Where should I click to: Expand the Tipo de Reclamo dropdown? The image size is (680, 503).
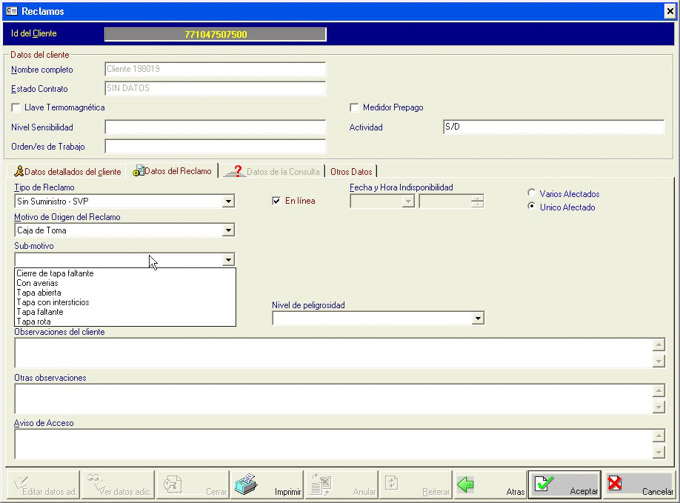click(x=228, y=202)
